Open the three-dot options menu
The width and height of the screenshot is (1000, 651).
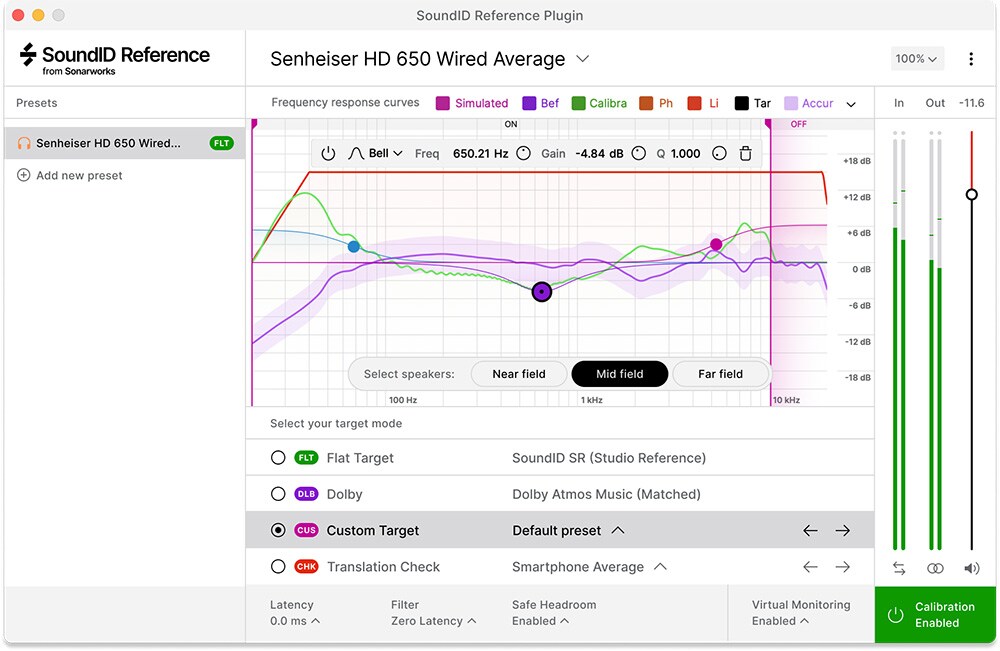coord(971,59)
